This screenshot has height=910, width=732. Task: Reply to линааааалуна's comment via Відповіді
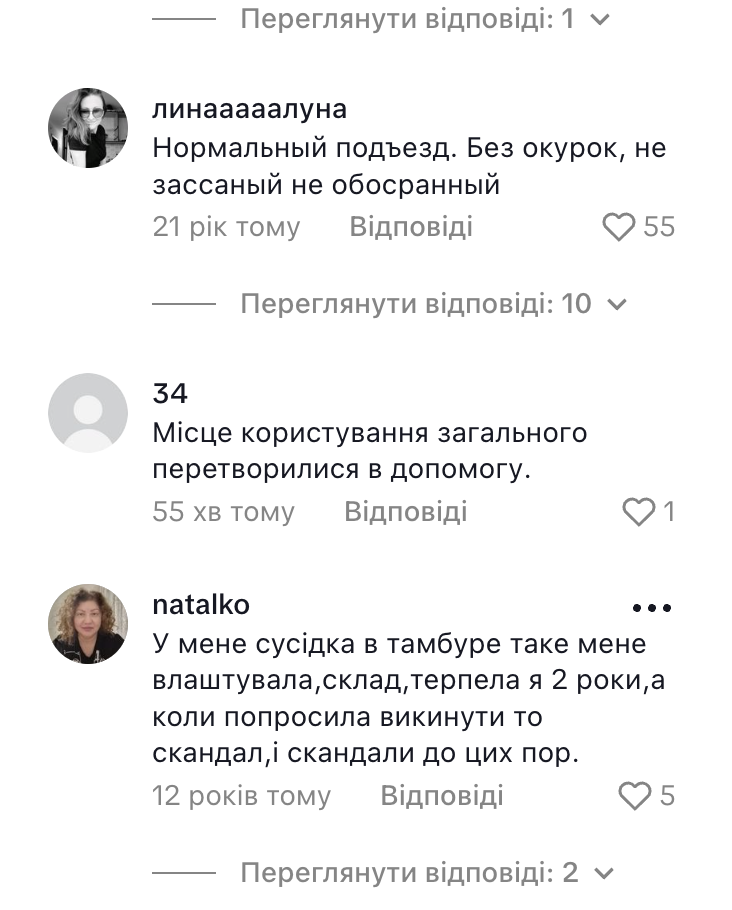tap(411, 227)
